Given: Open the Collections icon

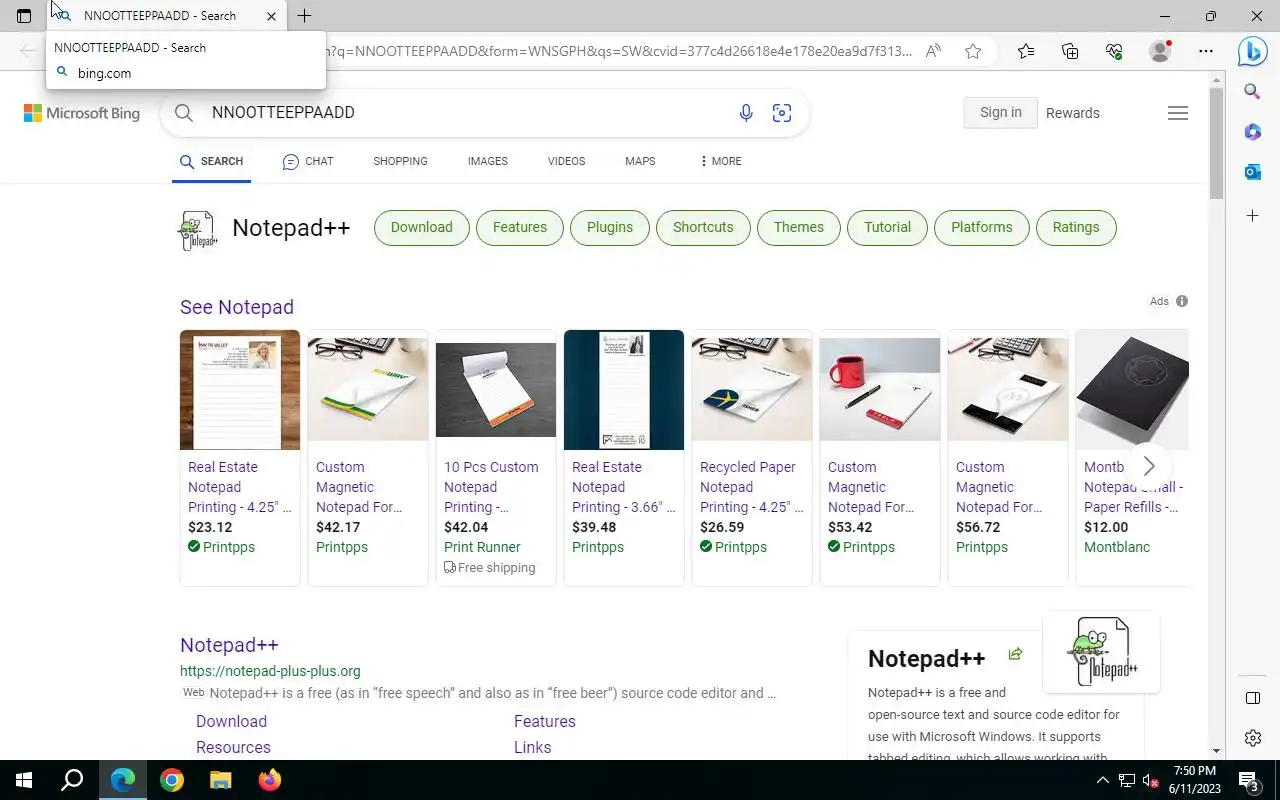Looking at the screenshot, I should [x=1070, y=51].
